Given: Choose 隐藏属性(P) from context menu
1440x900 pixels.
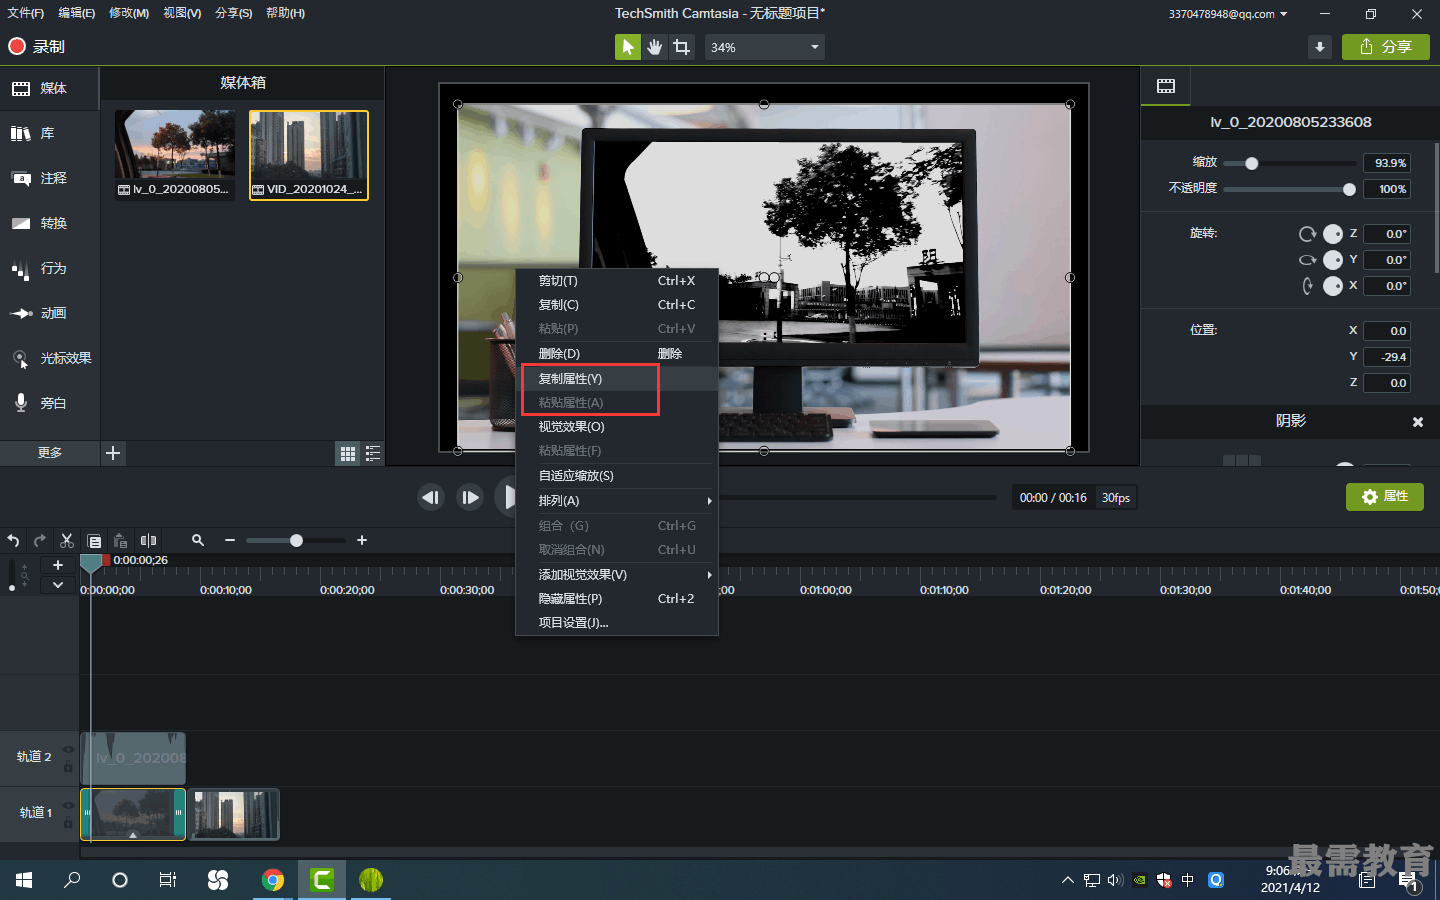Looking at the screenshot, I should click(616, 599).
